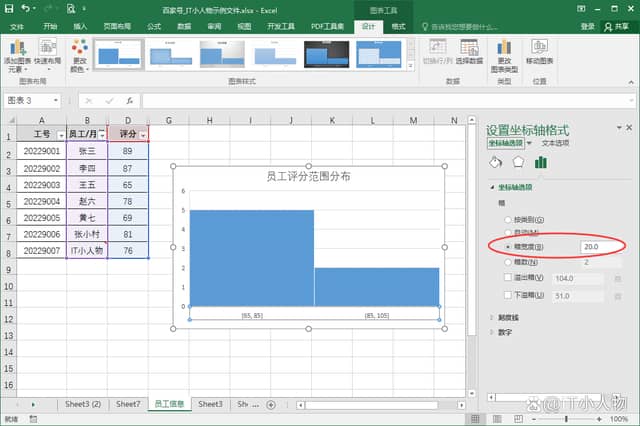This screenshot has width=640, height=426.
Task: Enable the 溢出箱 checkbox
Action: pyautogui.click(x=508, y=277)
